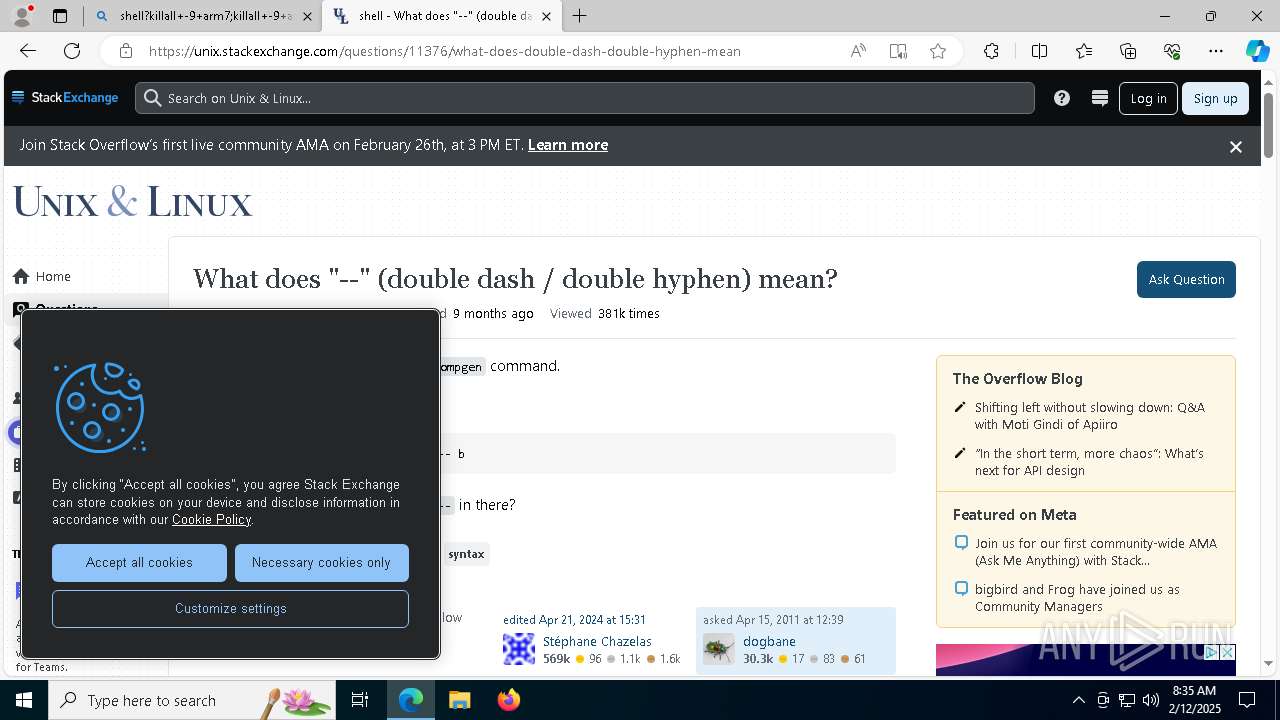
Task: Open the volume control tray icon
Action: pyautogui.click(x=1151, y=700)
